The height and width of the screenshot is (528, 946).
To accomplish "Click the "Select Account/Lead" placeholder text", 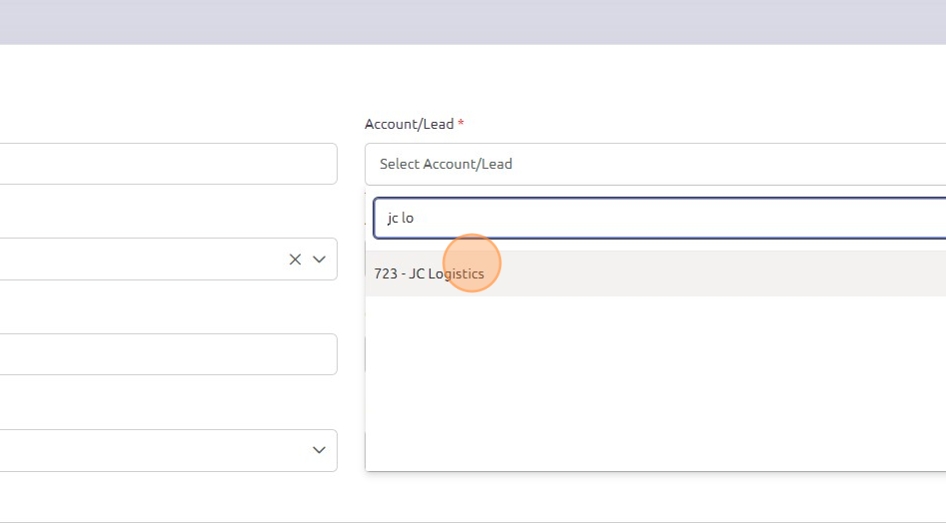I will (x=446, y=164).
